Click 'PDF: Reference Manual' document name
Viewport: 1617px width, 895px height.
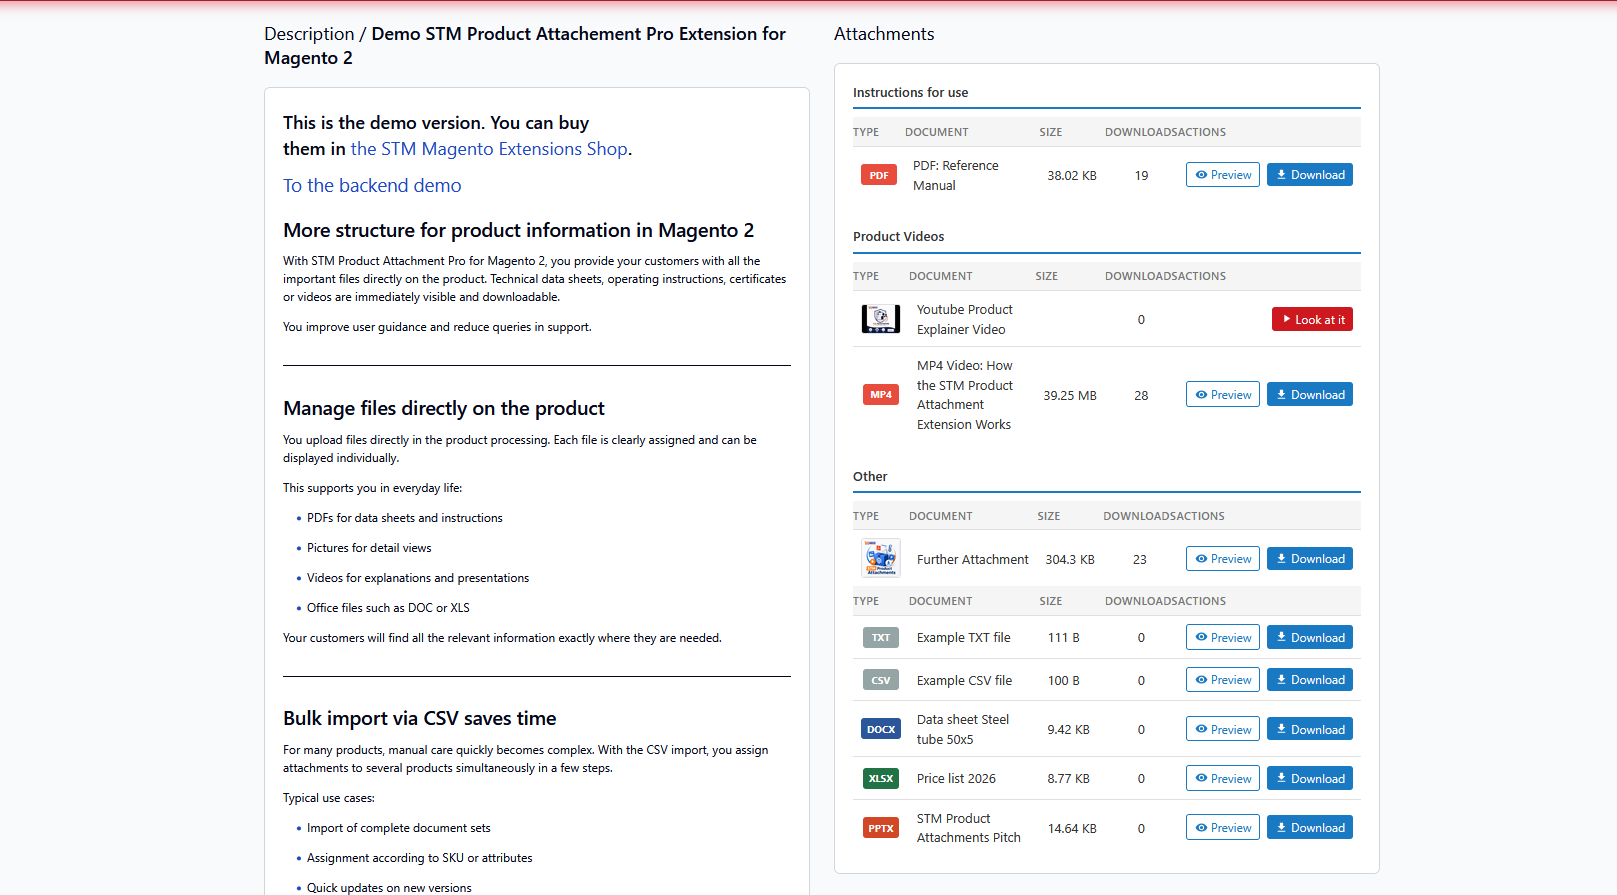(x=955, y=176)
